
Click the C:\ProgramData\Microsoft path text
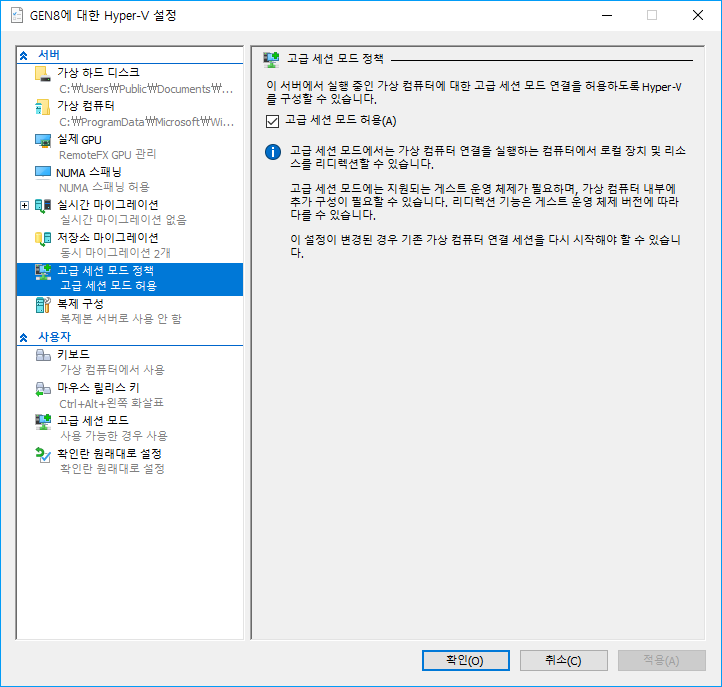pyautogui.click(x=146, y=122)
